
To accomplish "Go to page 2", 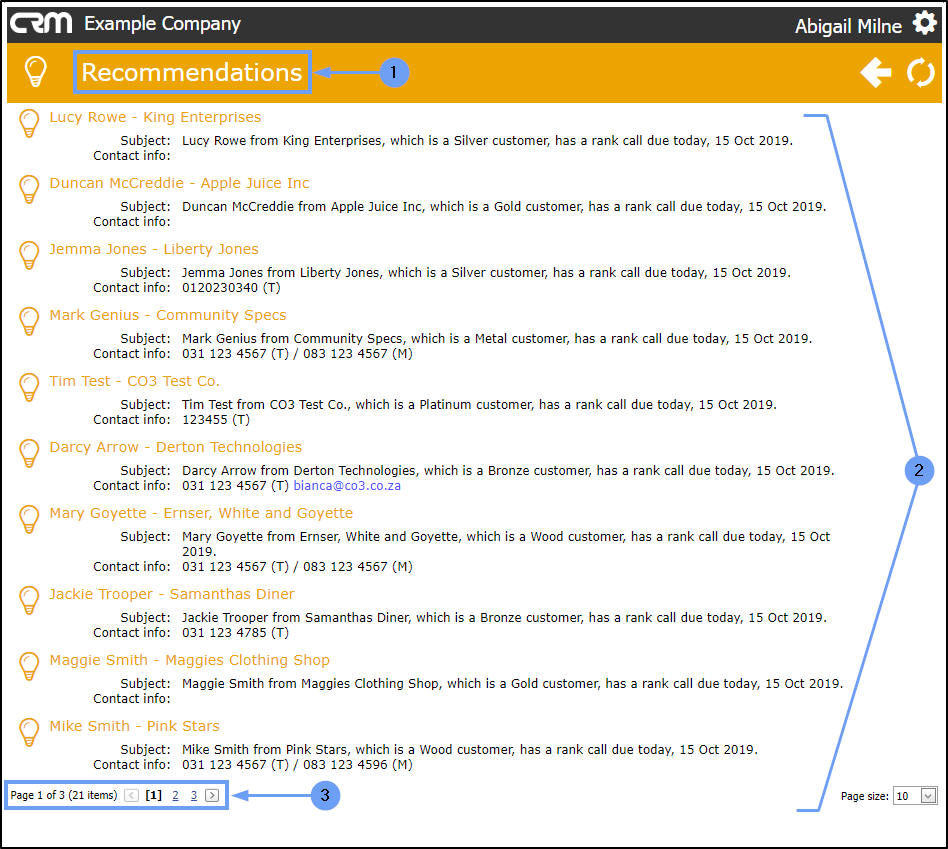I will [175, 795].
